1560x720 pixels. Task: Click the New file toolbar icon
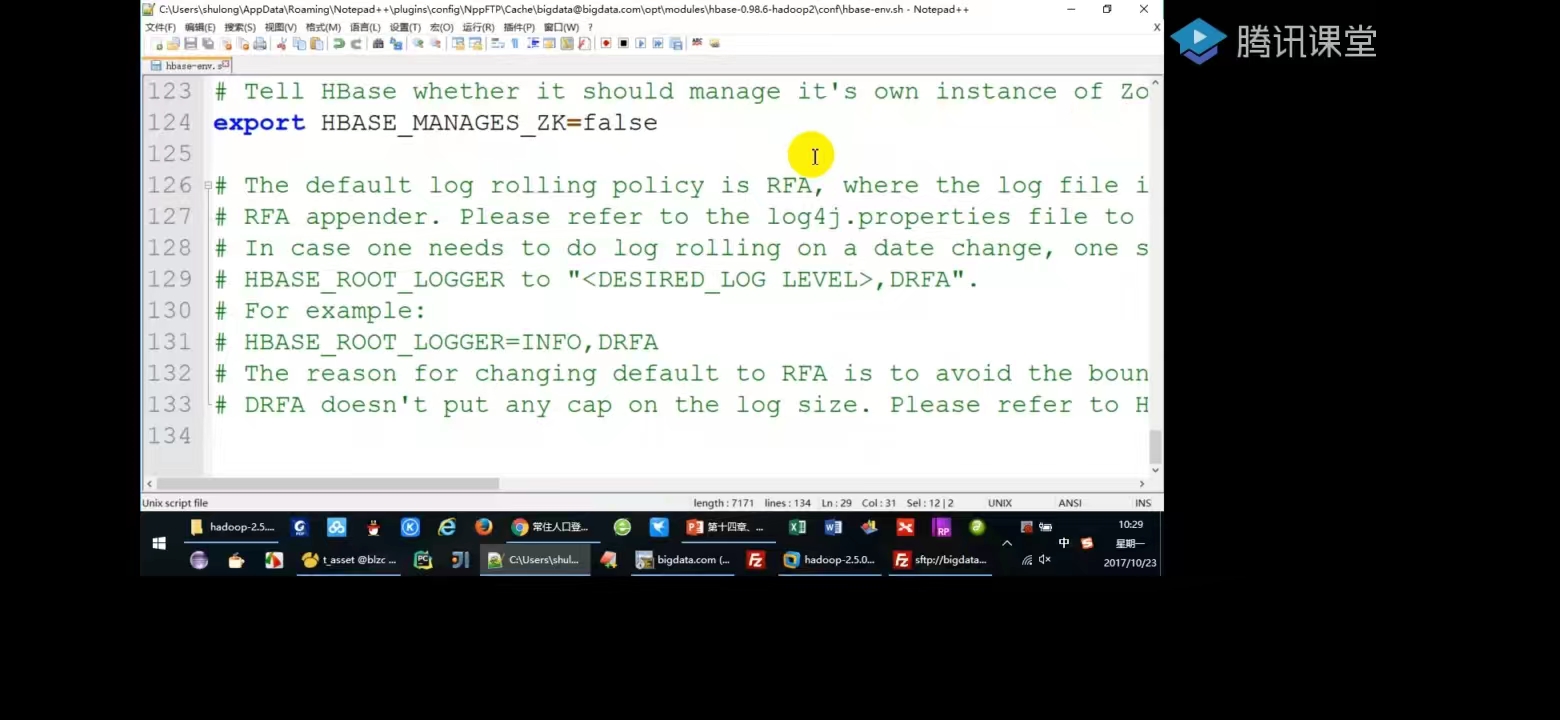click(157, 43)
